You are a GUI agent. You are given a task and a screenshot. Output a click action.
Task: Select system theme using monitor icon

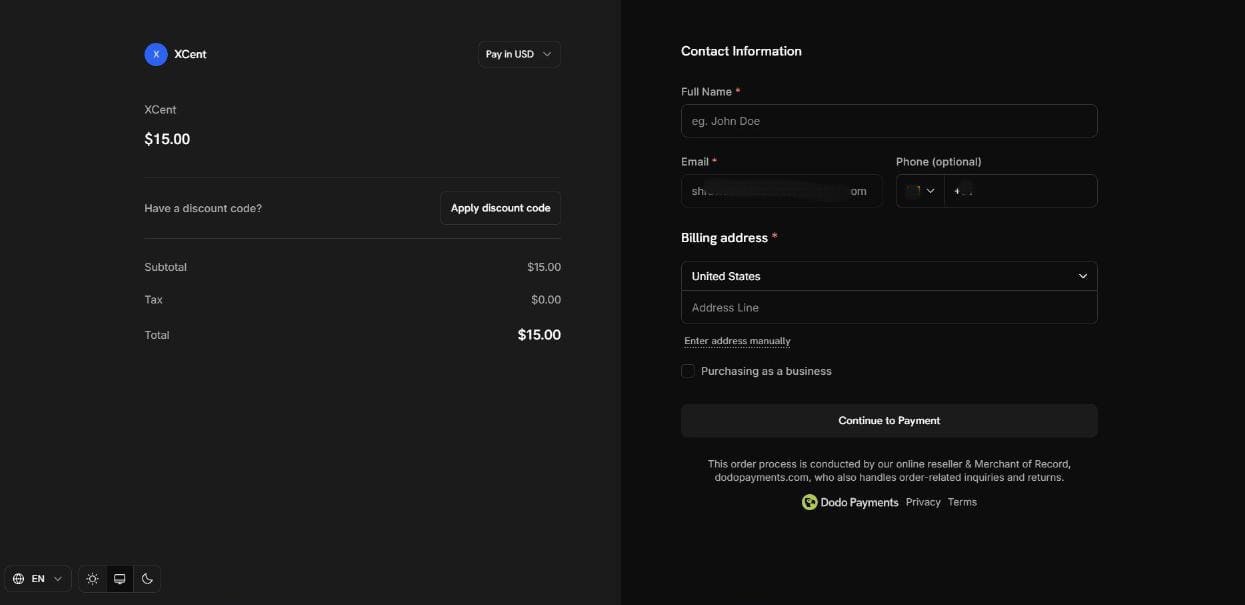pyautogui.click(x=119, y=578)
